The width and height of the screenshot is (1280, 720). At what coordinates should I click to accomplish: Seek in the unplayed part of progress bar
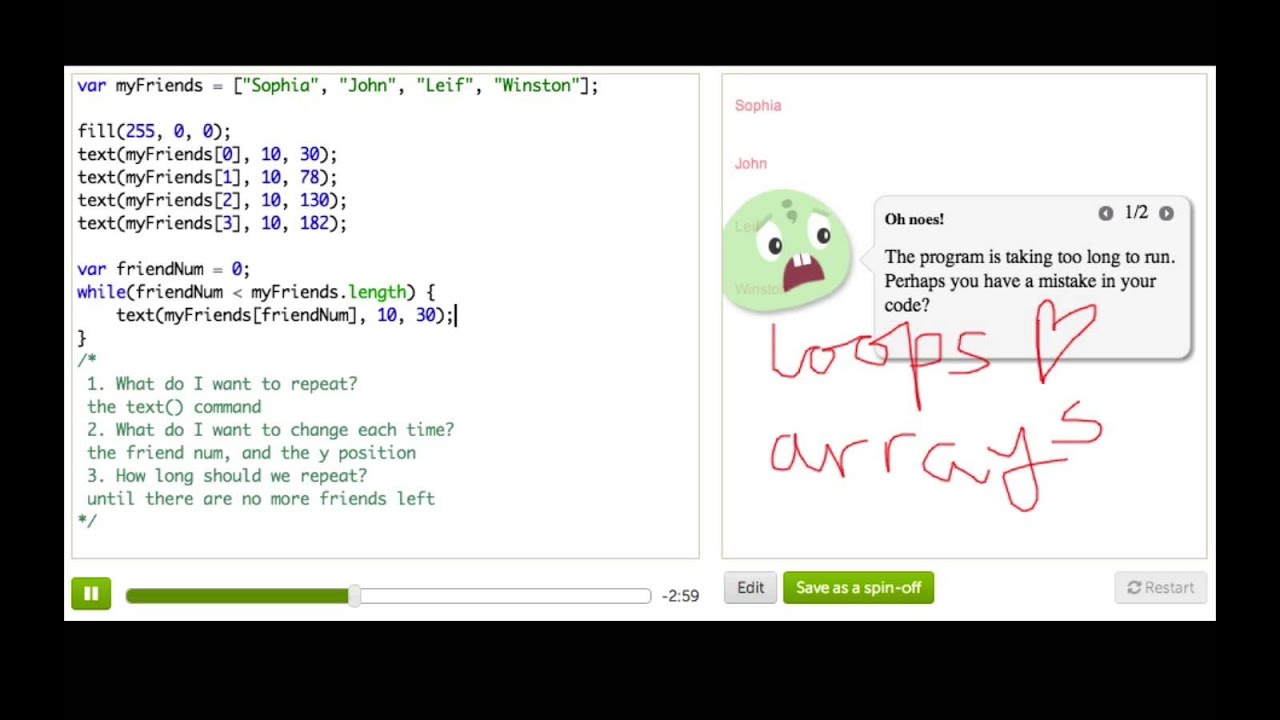point(505,596)
